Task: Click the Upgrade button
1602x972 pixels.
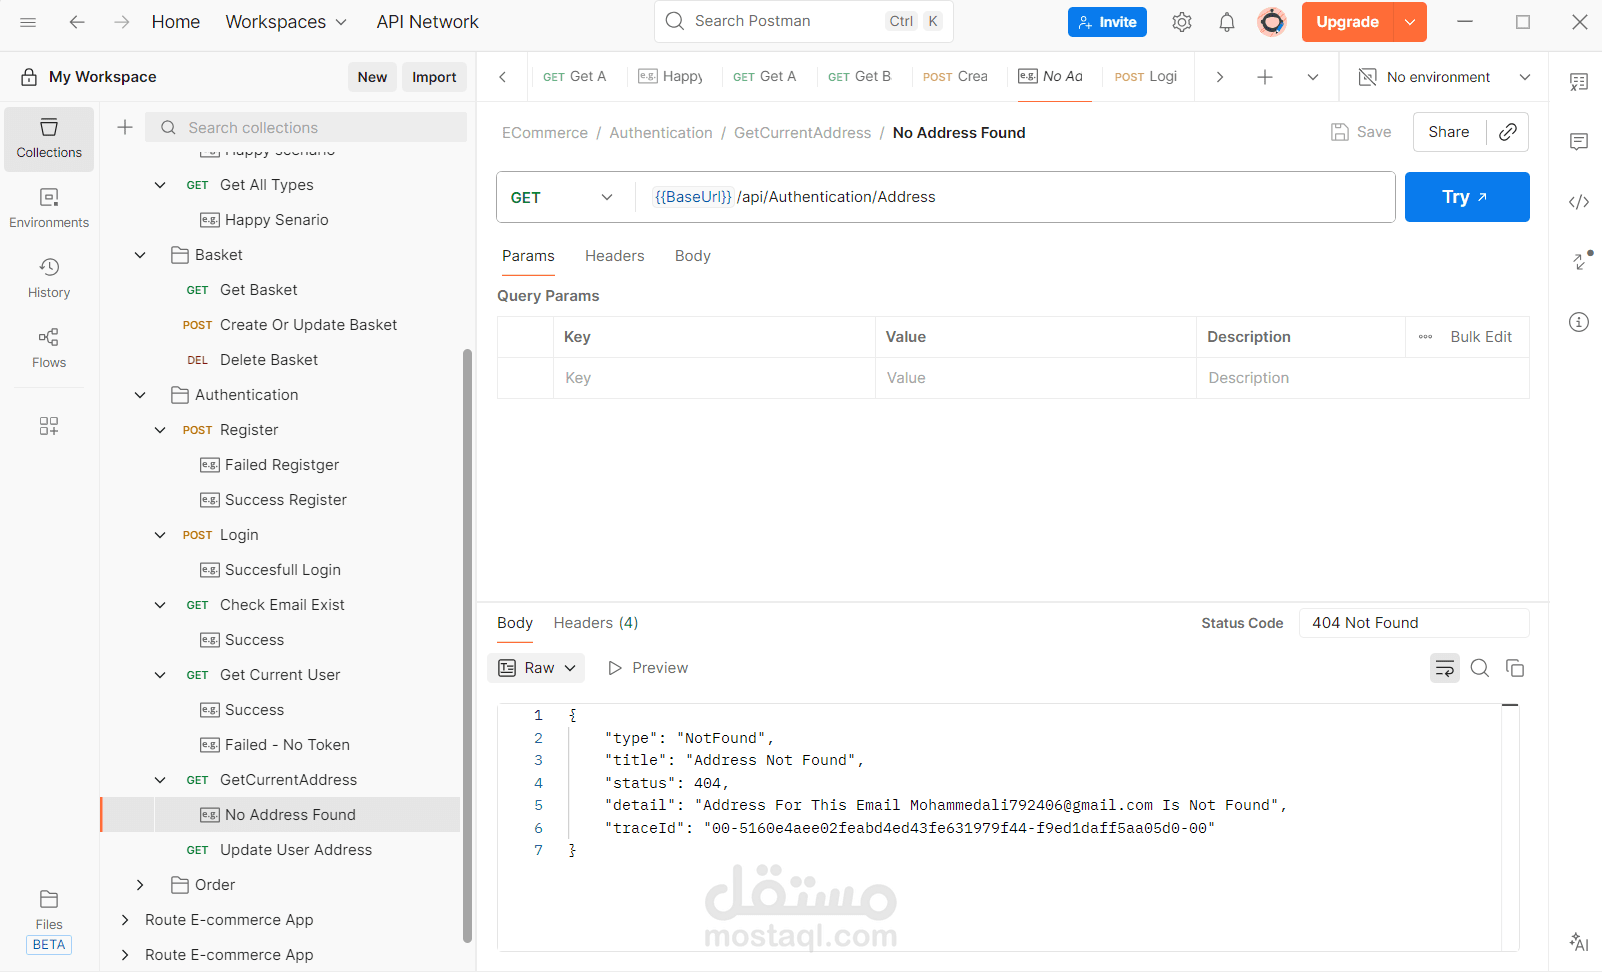Action: [x=1347, y=22]
